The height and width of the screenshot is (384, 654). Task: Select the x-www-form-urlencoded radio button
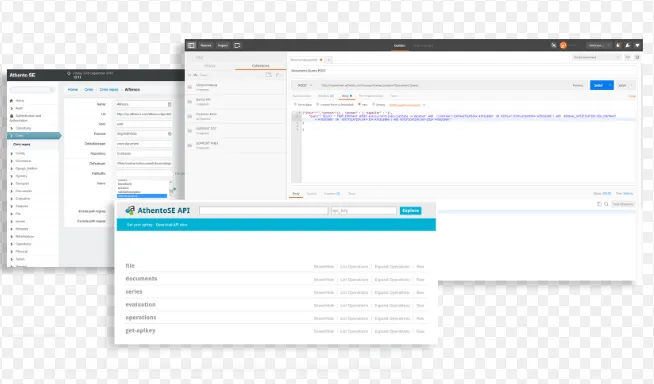[318, 105]
